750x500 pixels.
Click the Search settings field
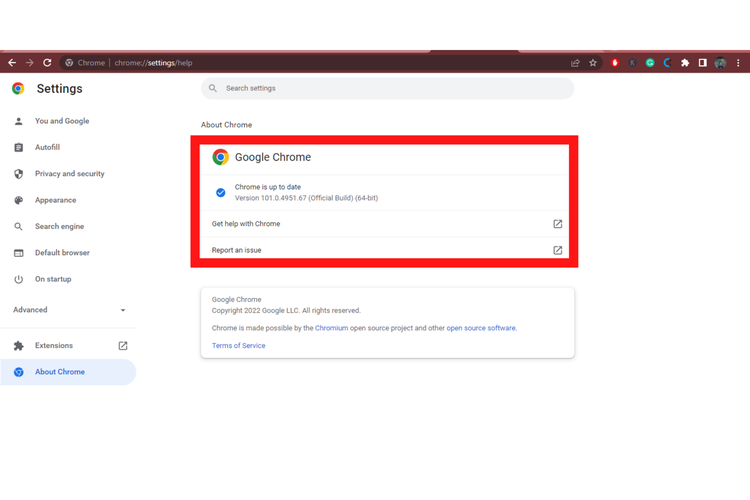[387, 89]
